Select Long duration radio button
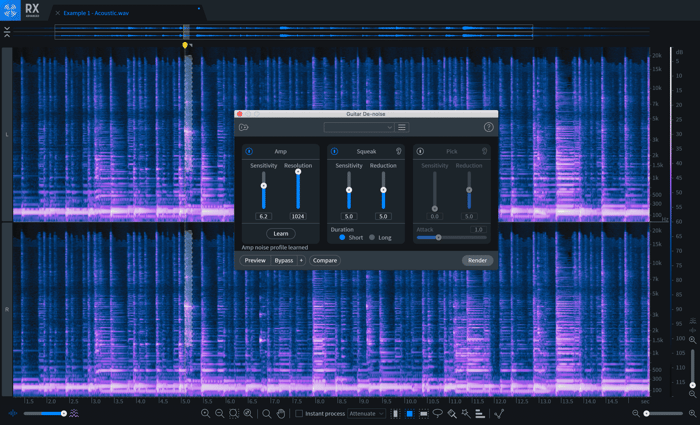Viewport: 700px width, 425px height. click(x=372, y=238)
